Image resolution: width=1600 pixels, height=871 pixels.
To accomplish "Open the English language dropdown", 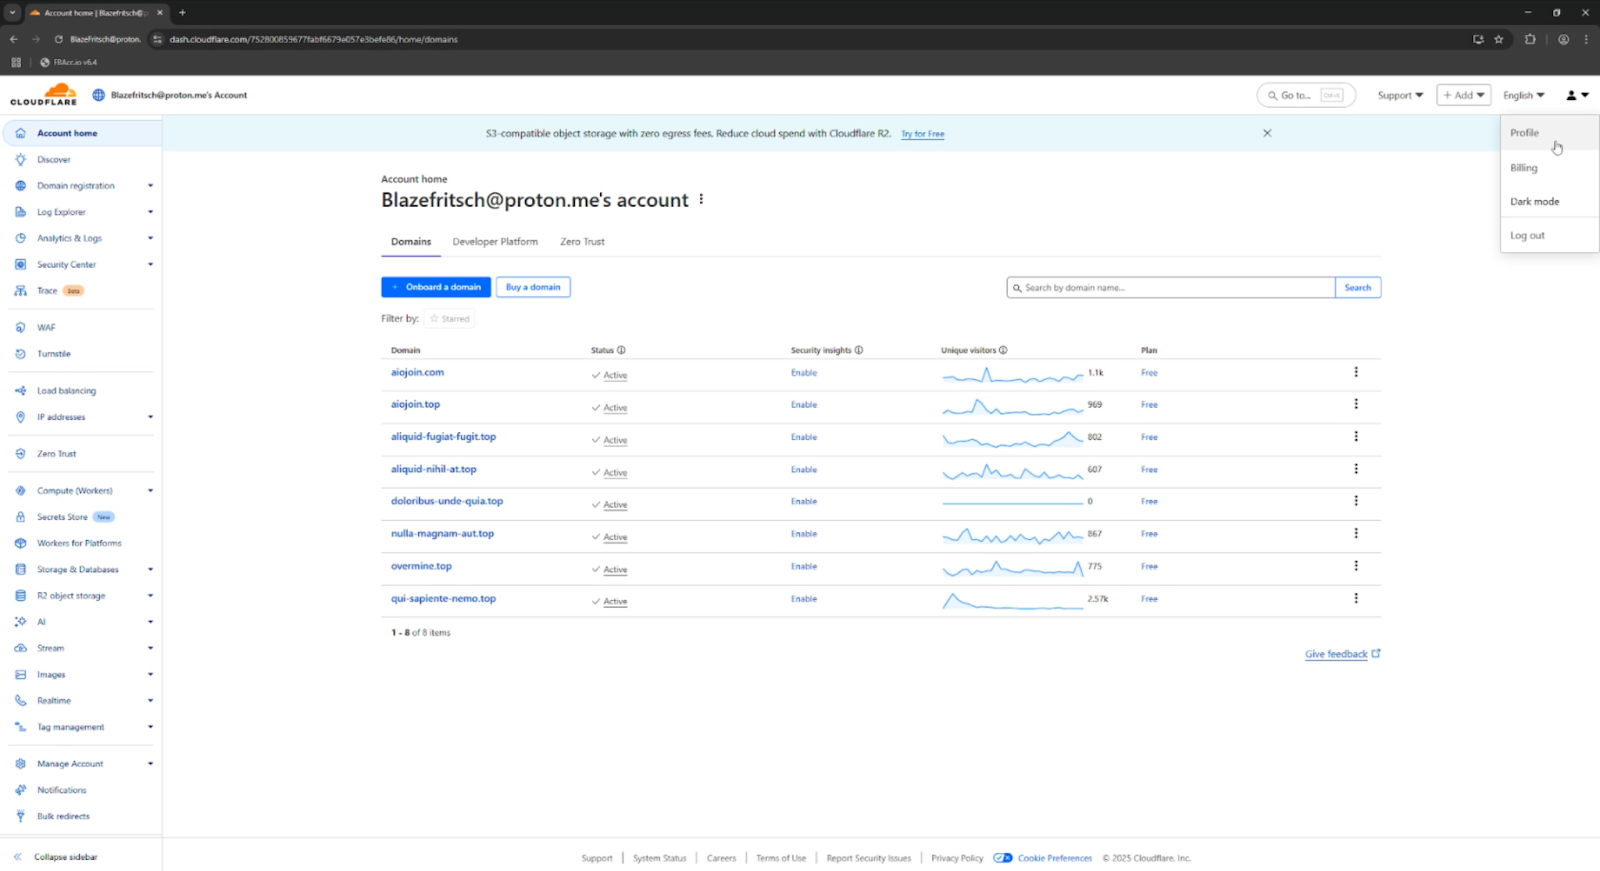I will [1524, 95].
